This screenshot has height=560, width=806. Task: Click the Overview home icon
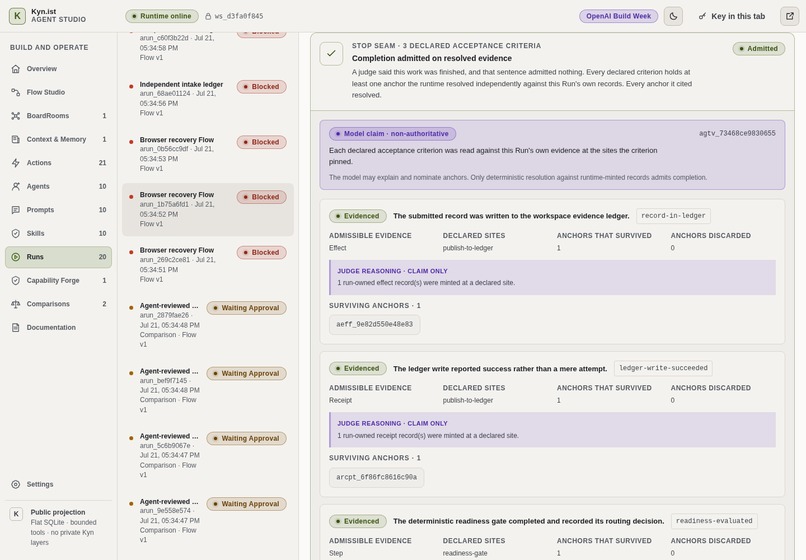coord(16,69)
